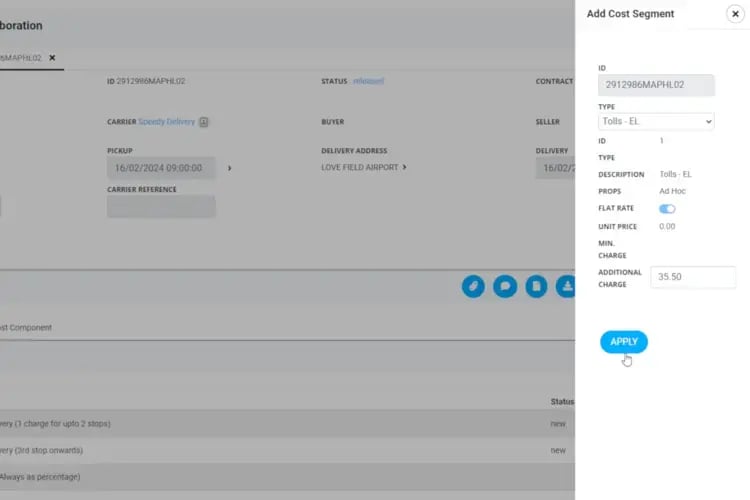Click the Carrier Reference input field
750x500 pixels.
[161, 207]
